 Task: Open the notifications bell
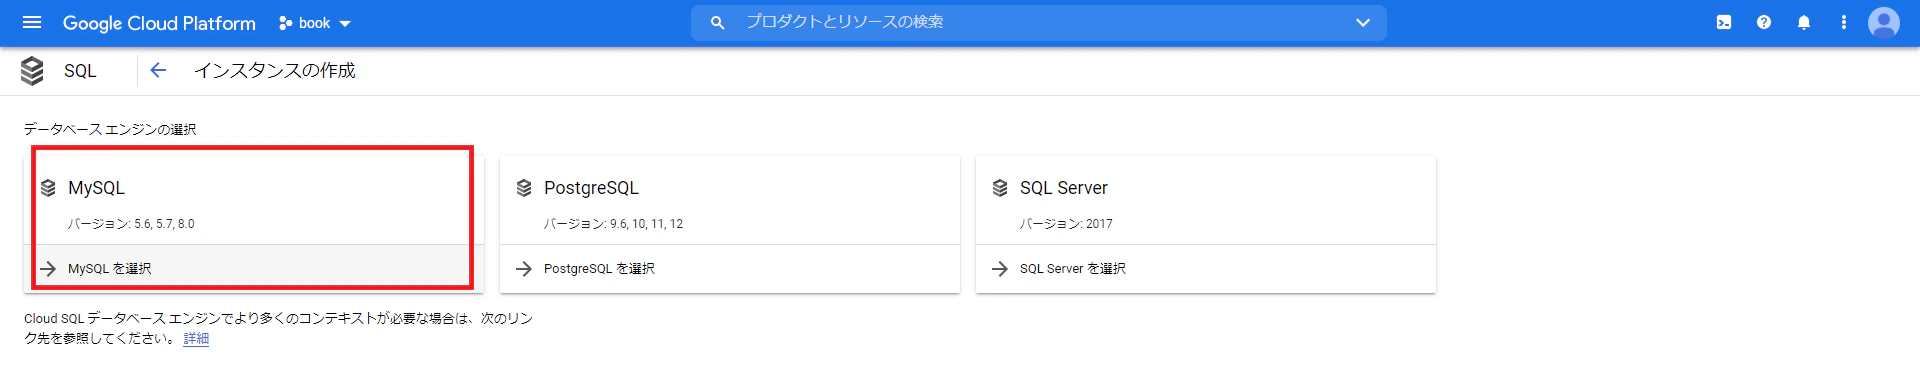click(1804, 22)
